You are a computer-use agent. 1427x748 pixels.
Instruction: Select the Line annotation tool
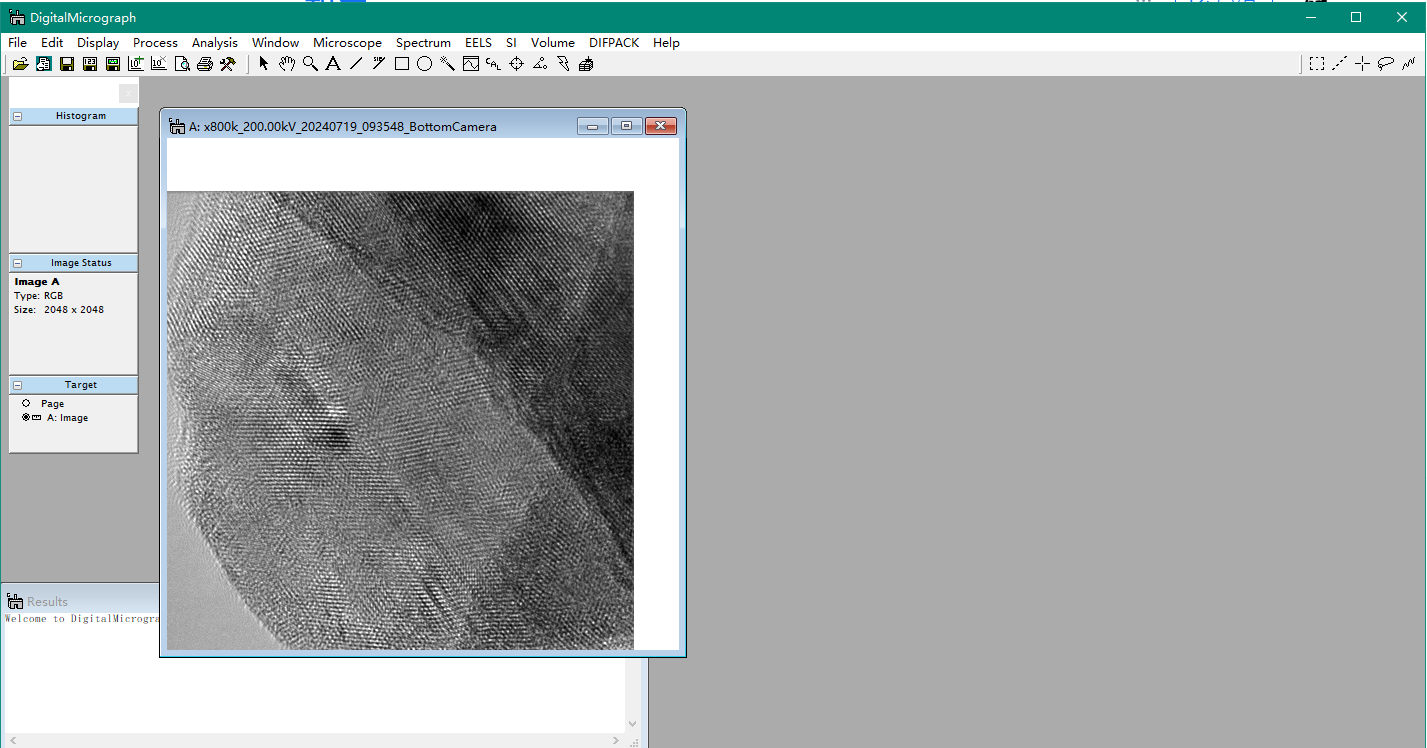coord(356,63)
